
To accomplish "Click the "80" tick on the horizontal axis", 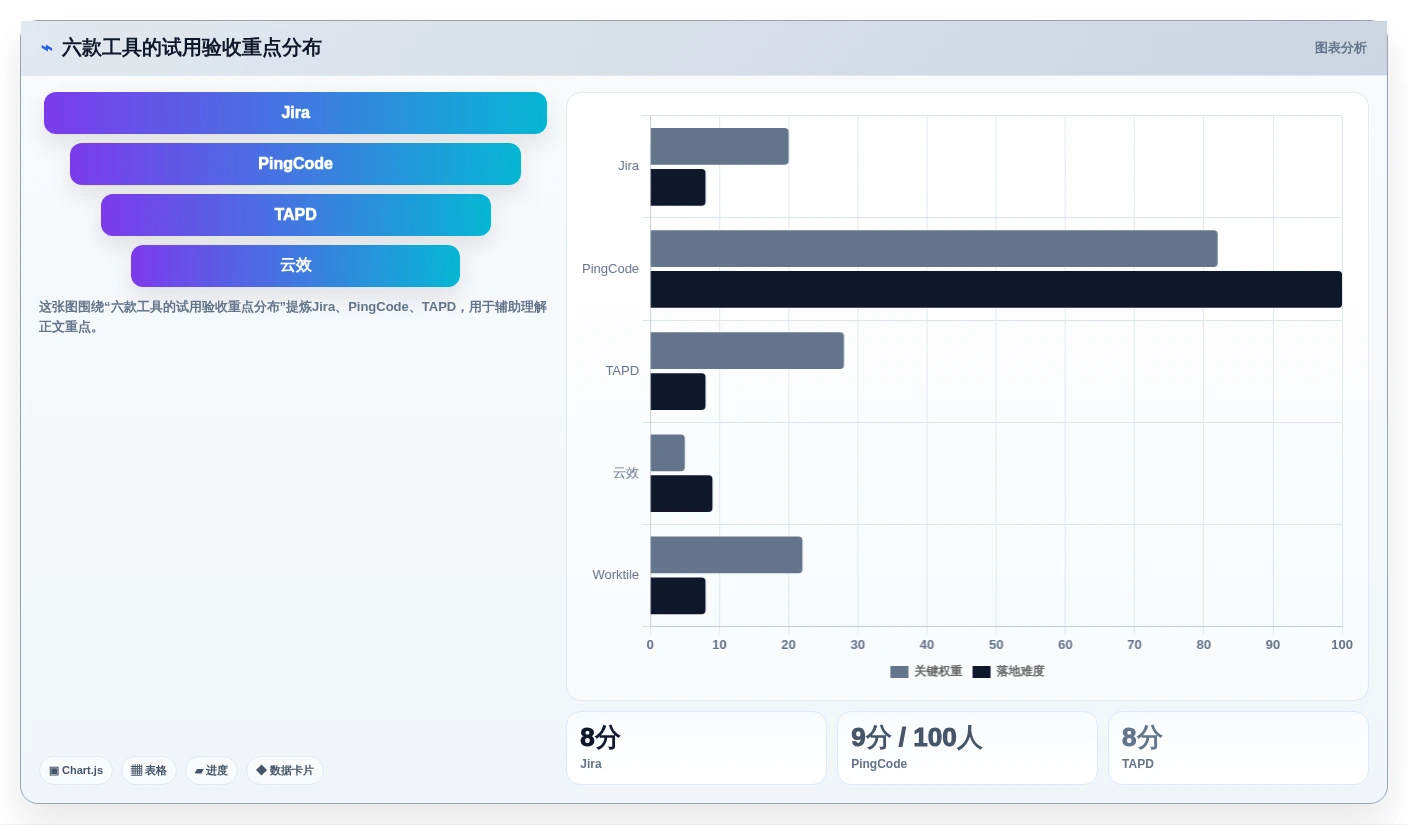I will click(x=1204, y=645).
